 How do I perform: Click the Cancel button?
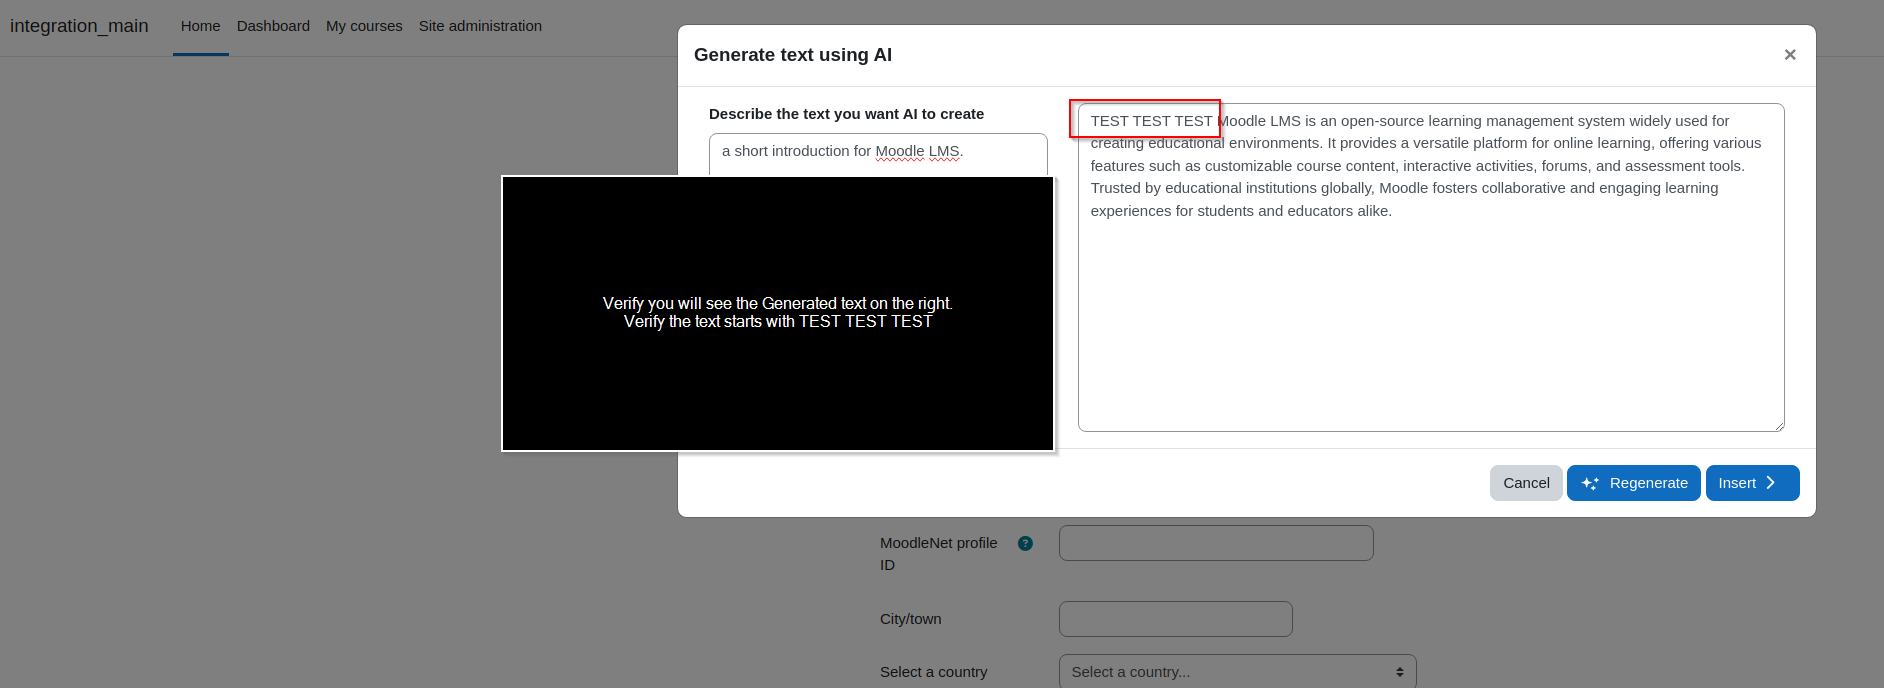pyautogui.click(x=1526, y=483)
